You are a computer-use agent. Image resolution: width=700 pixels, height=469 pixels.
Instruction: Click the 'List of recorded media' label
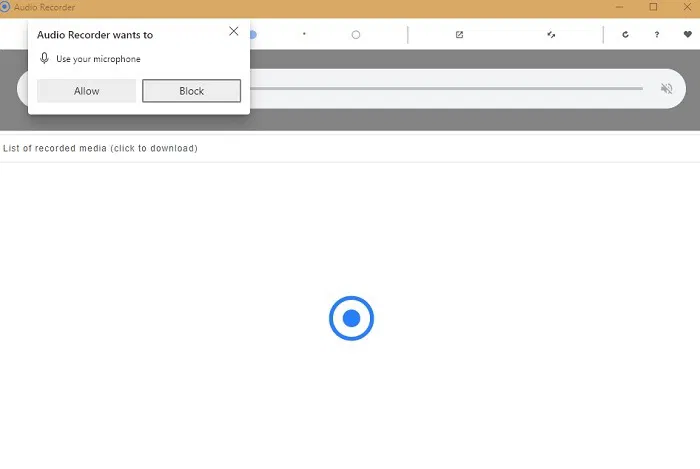click(100, 148)
